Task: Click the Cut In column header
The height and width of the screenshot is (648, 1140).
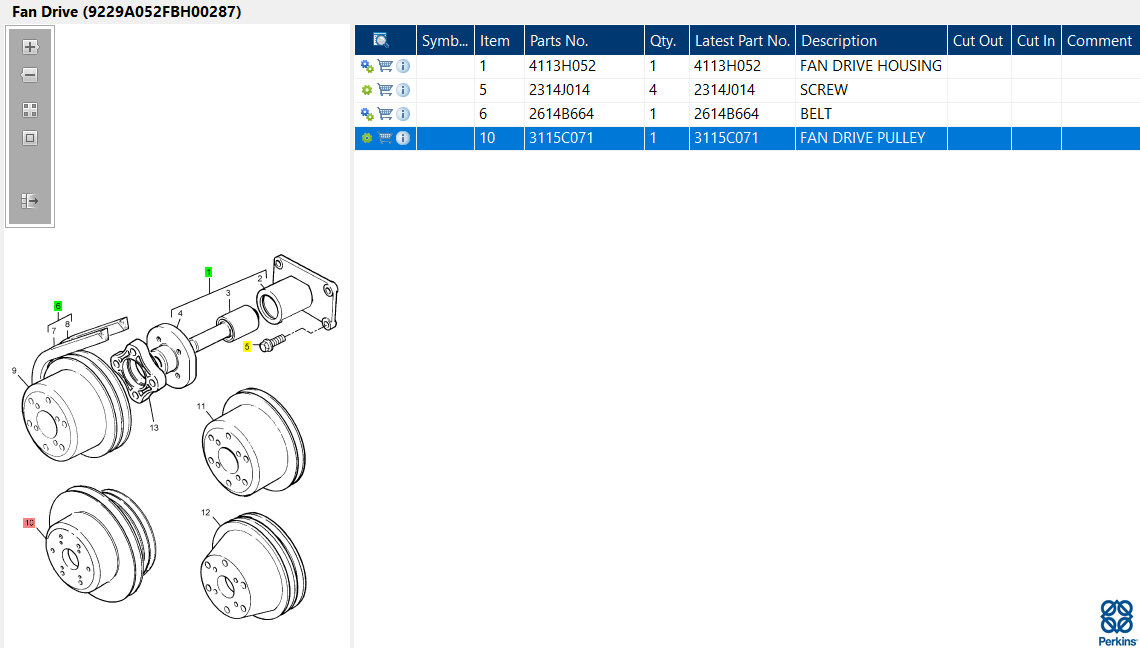Action: coord(1036,41)
